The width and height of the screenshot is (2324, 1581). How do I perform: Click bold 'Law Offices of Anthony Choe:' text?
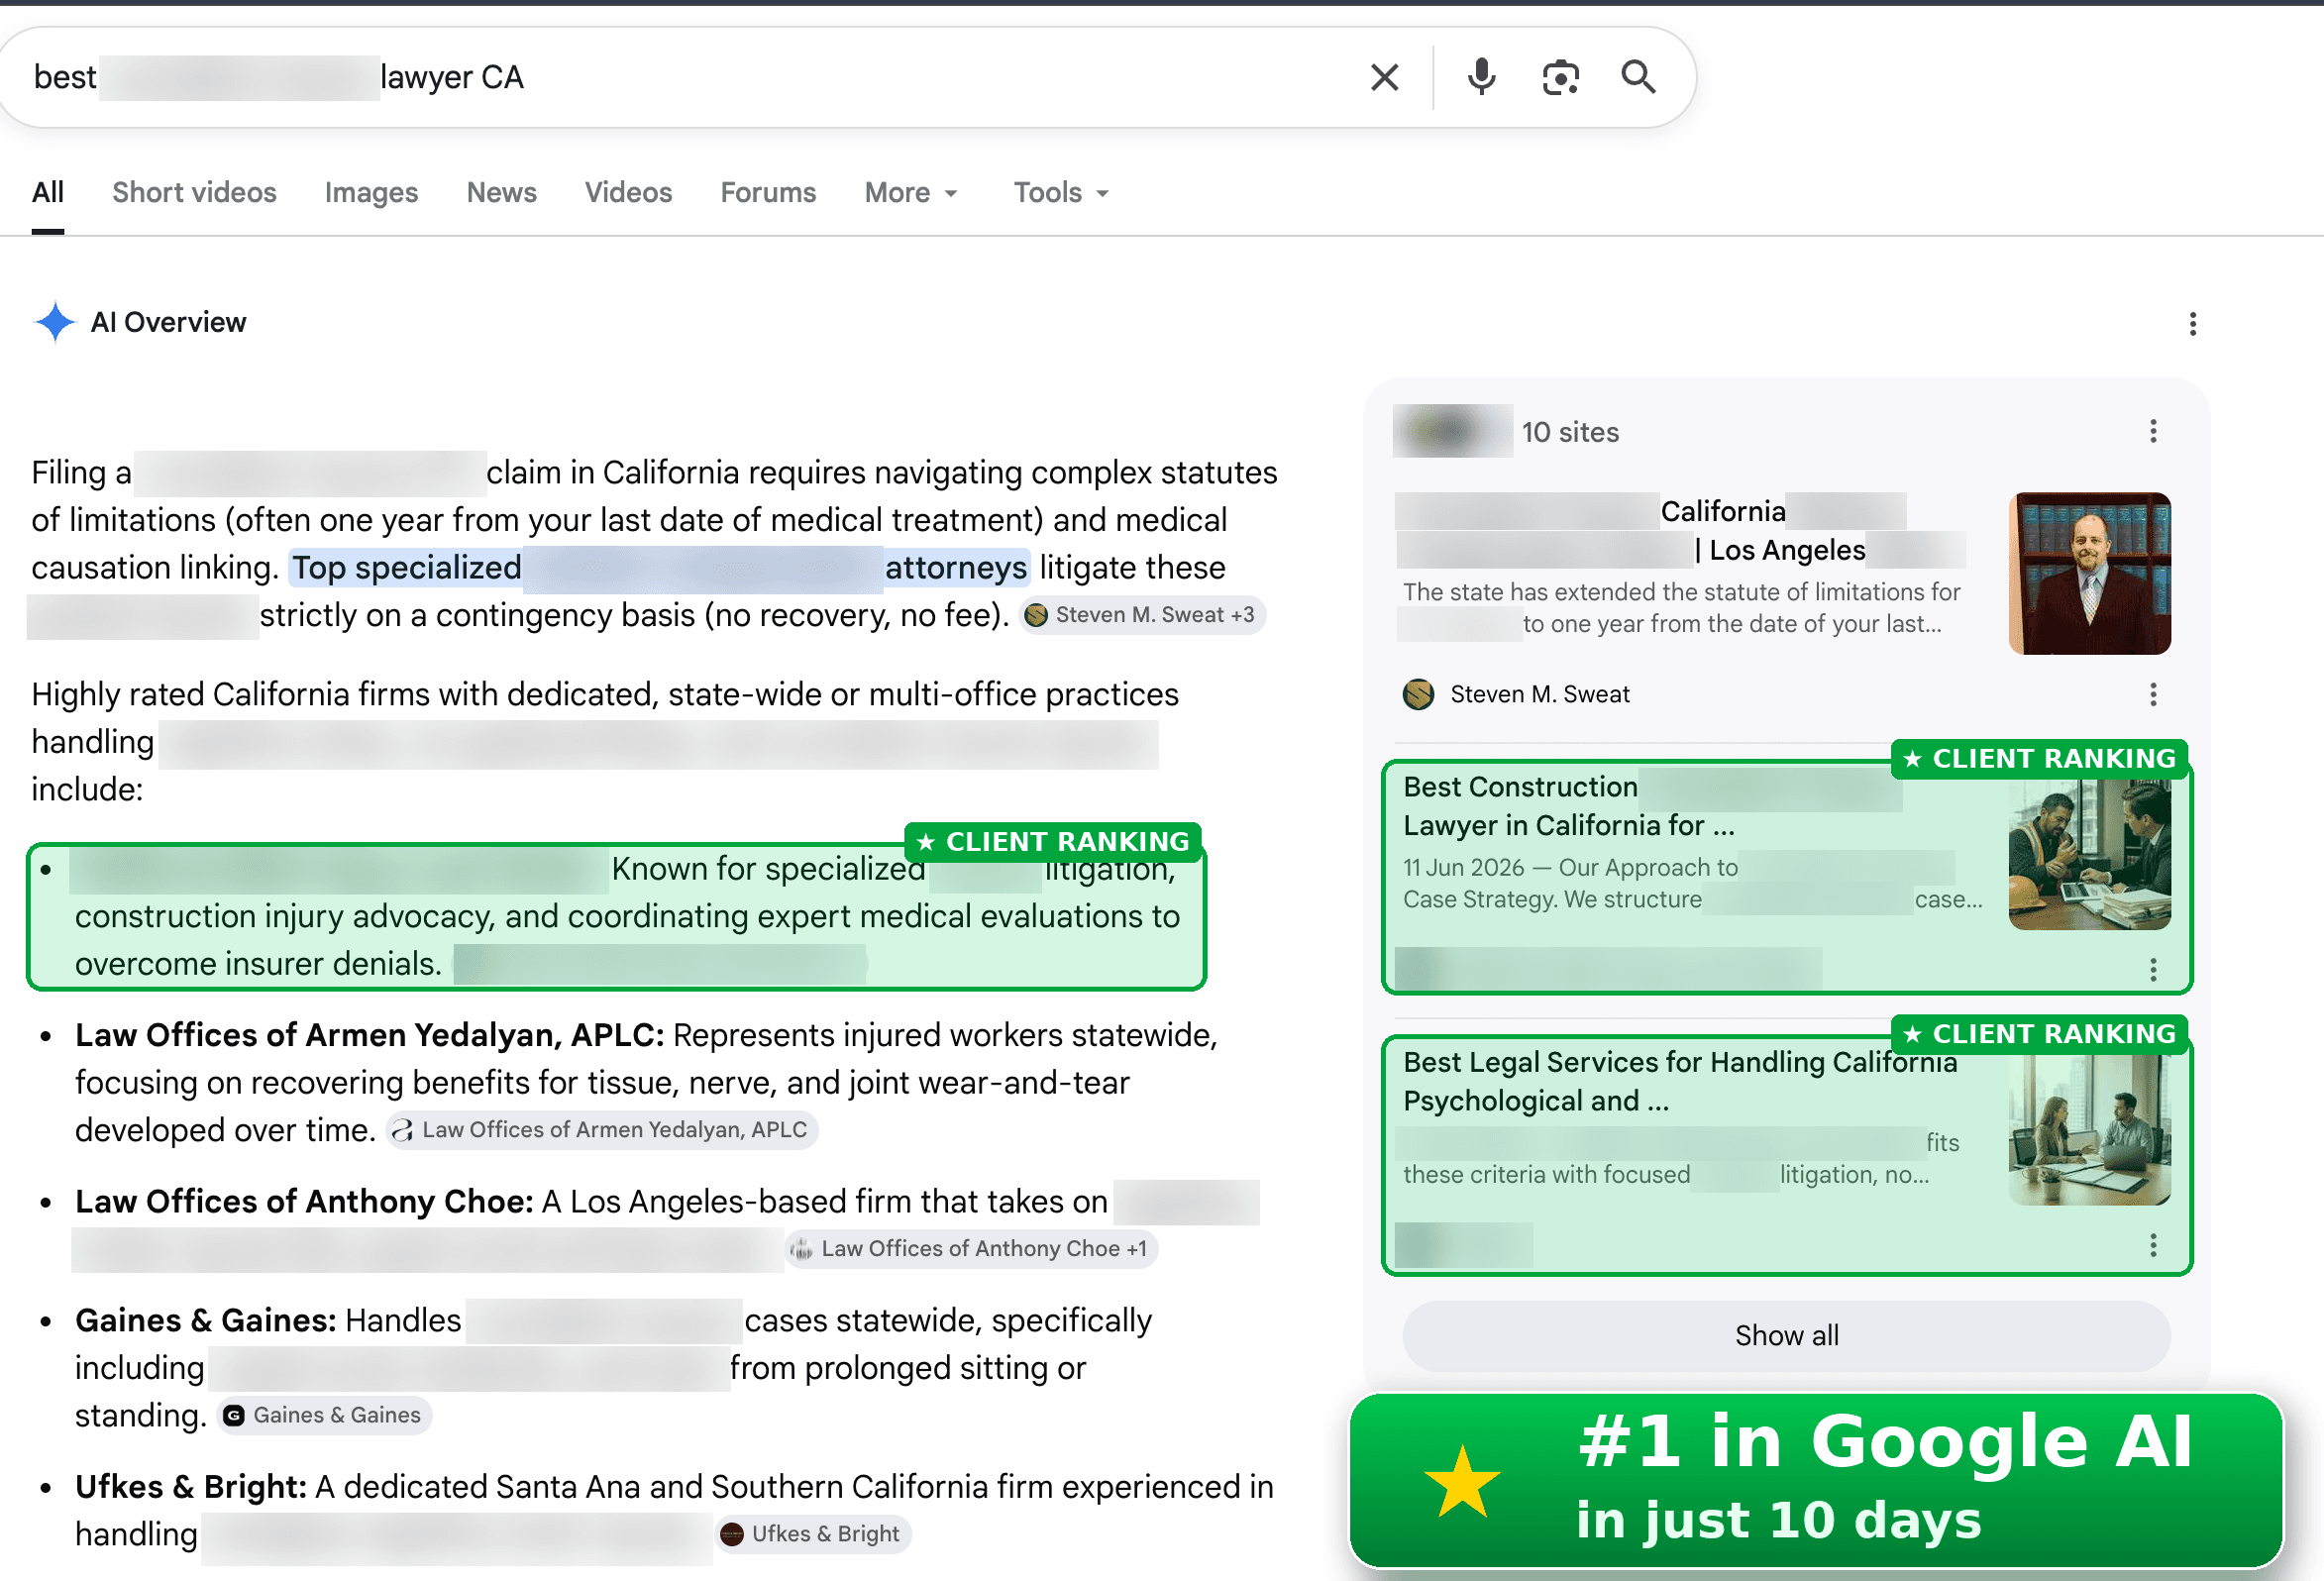tap(304, 1201)
